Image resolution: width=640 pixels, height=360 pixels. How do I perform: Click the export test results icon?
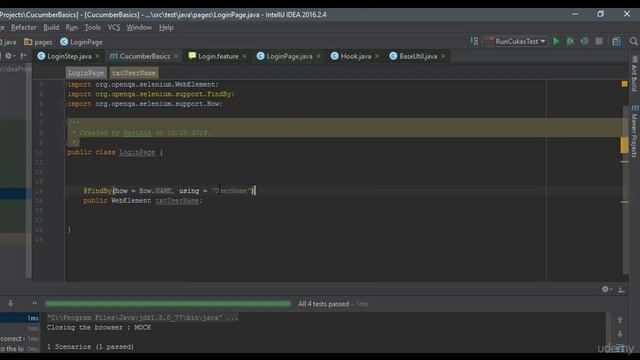click(621, 289)
